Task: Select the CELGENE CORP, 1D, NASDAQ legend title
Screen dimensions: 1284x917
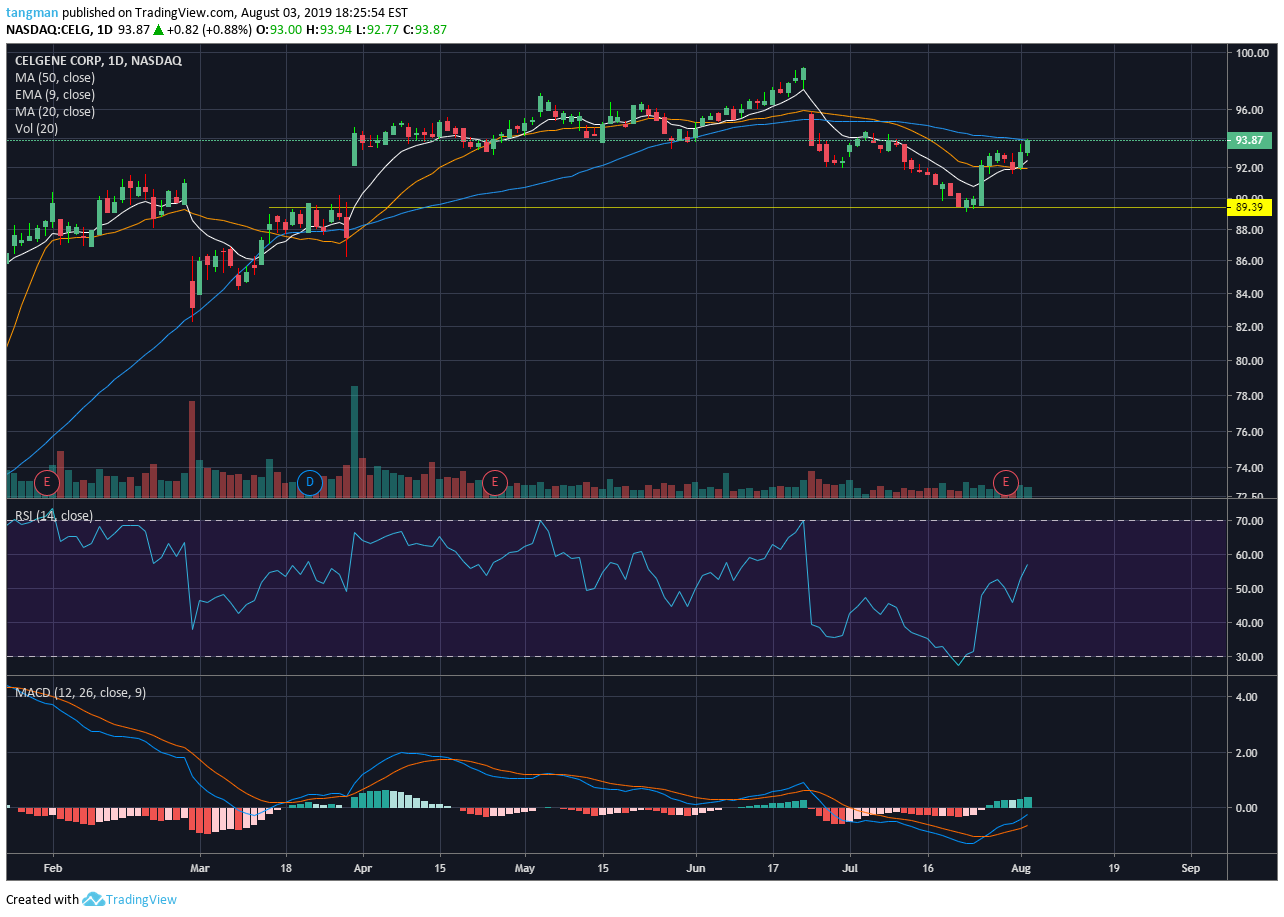Action: point(98,60)
